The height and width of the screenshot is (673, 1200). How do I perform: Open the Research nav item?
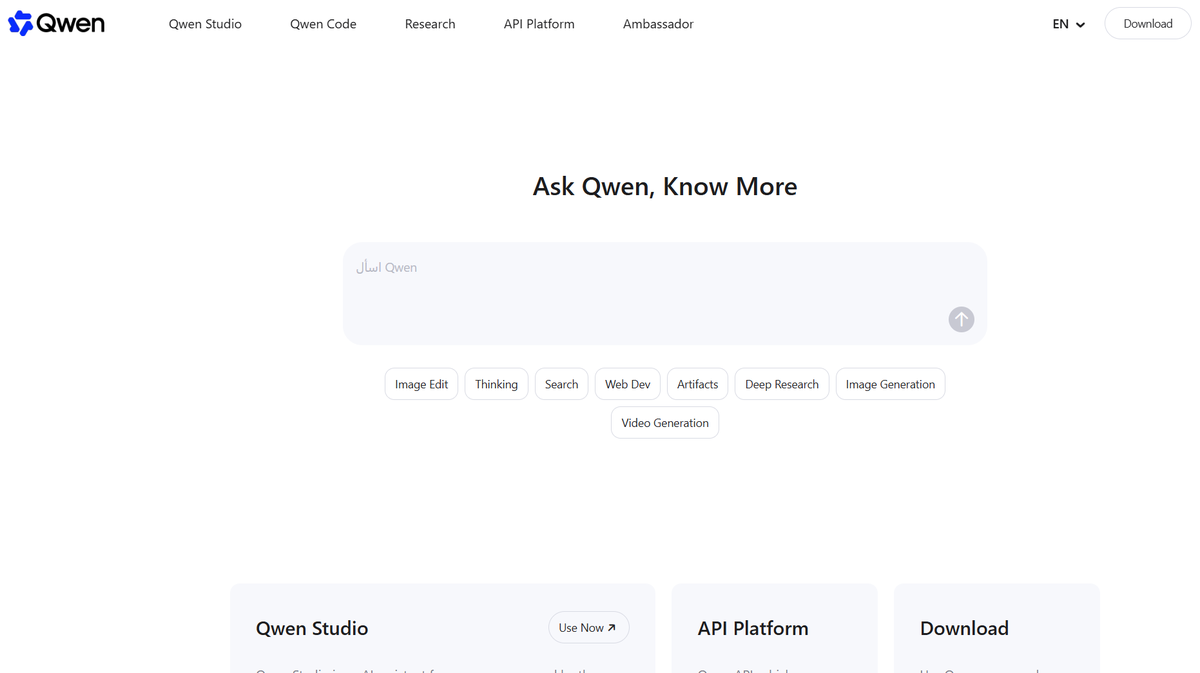[x=430, y=24]
